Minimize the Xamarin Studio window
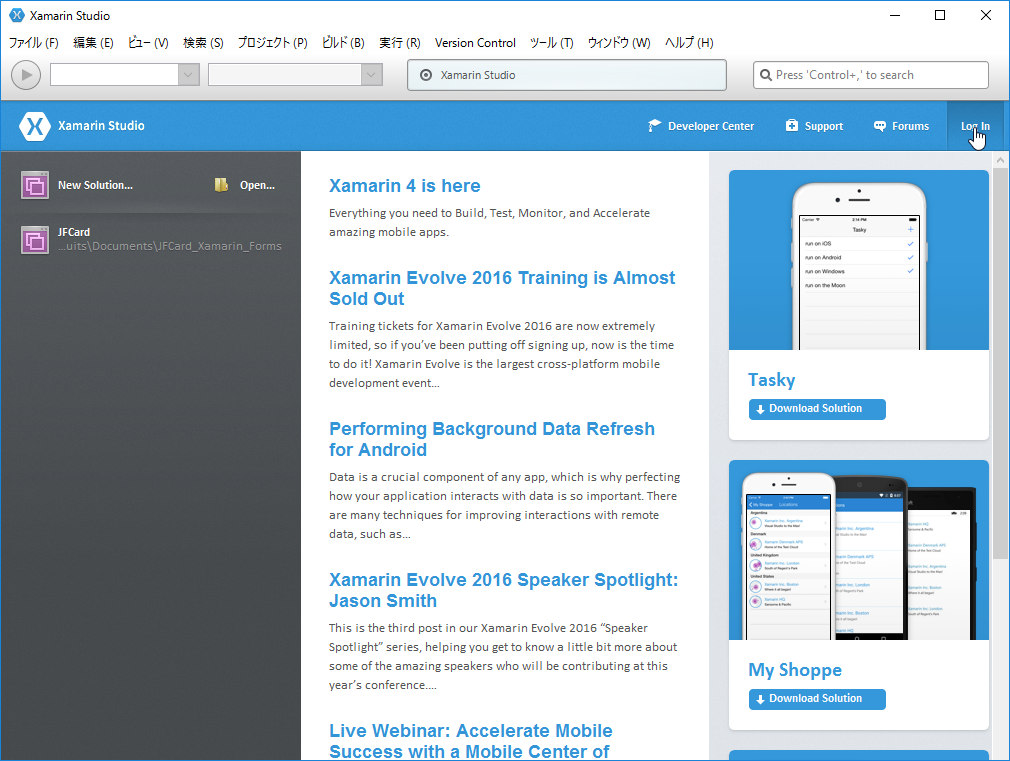This screenshot has height=761, width=1010. point(895,15)
